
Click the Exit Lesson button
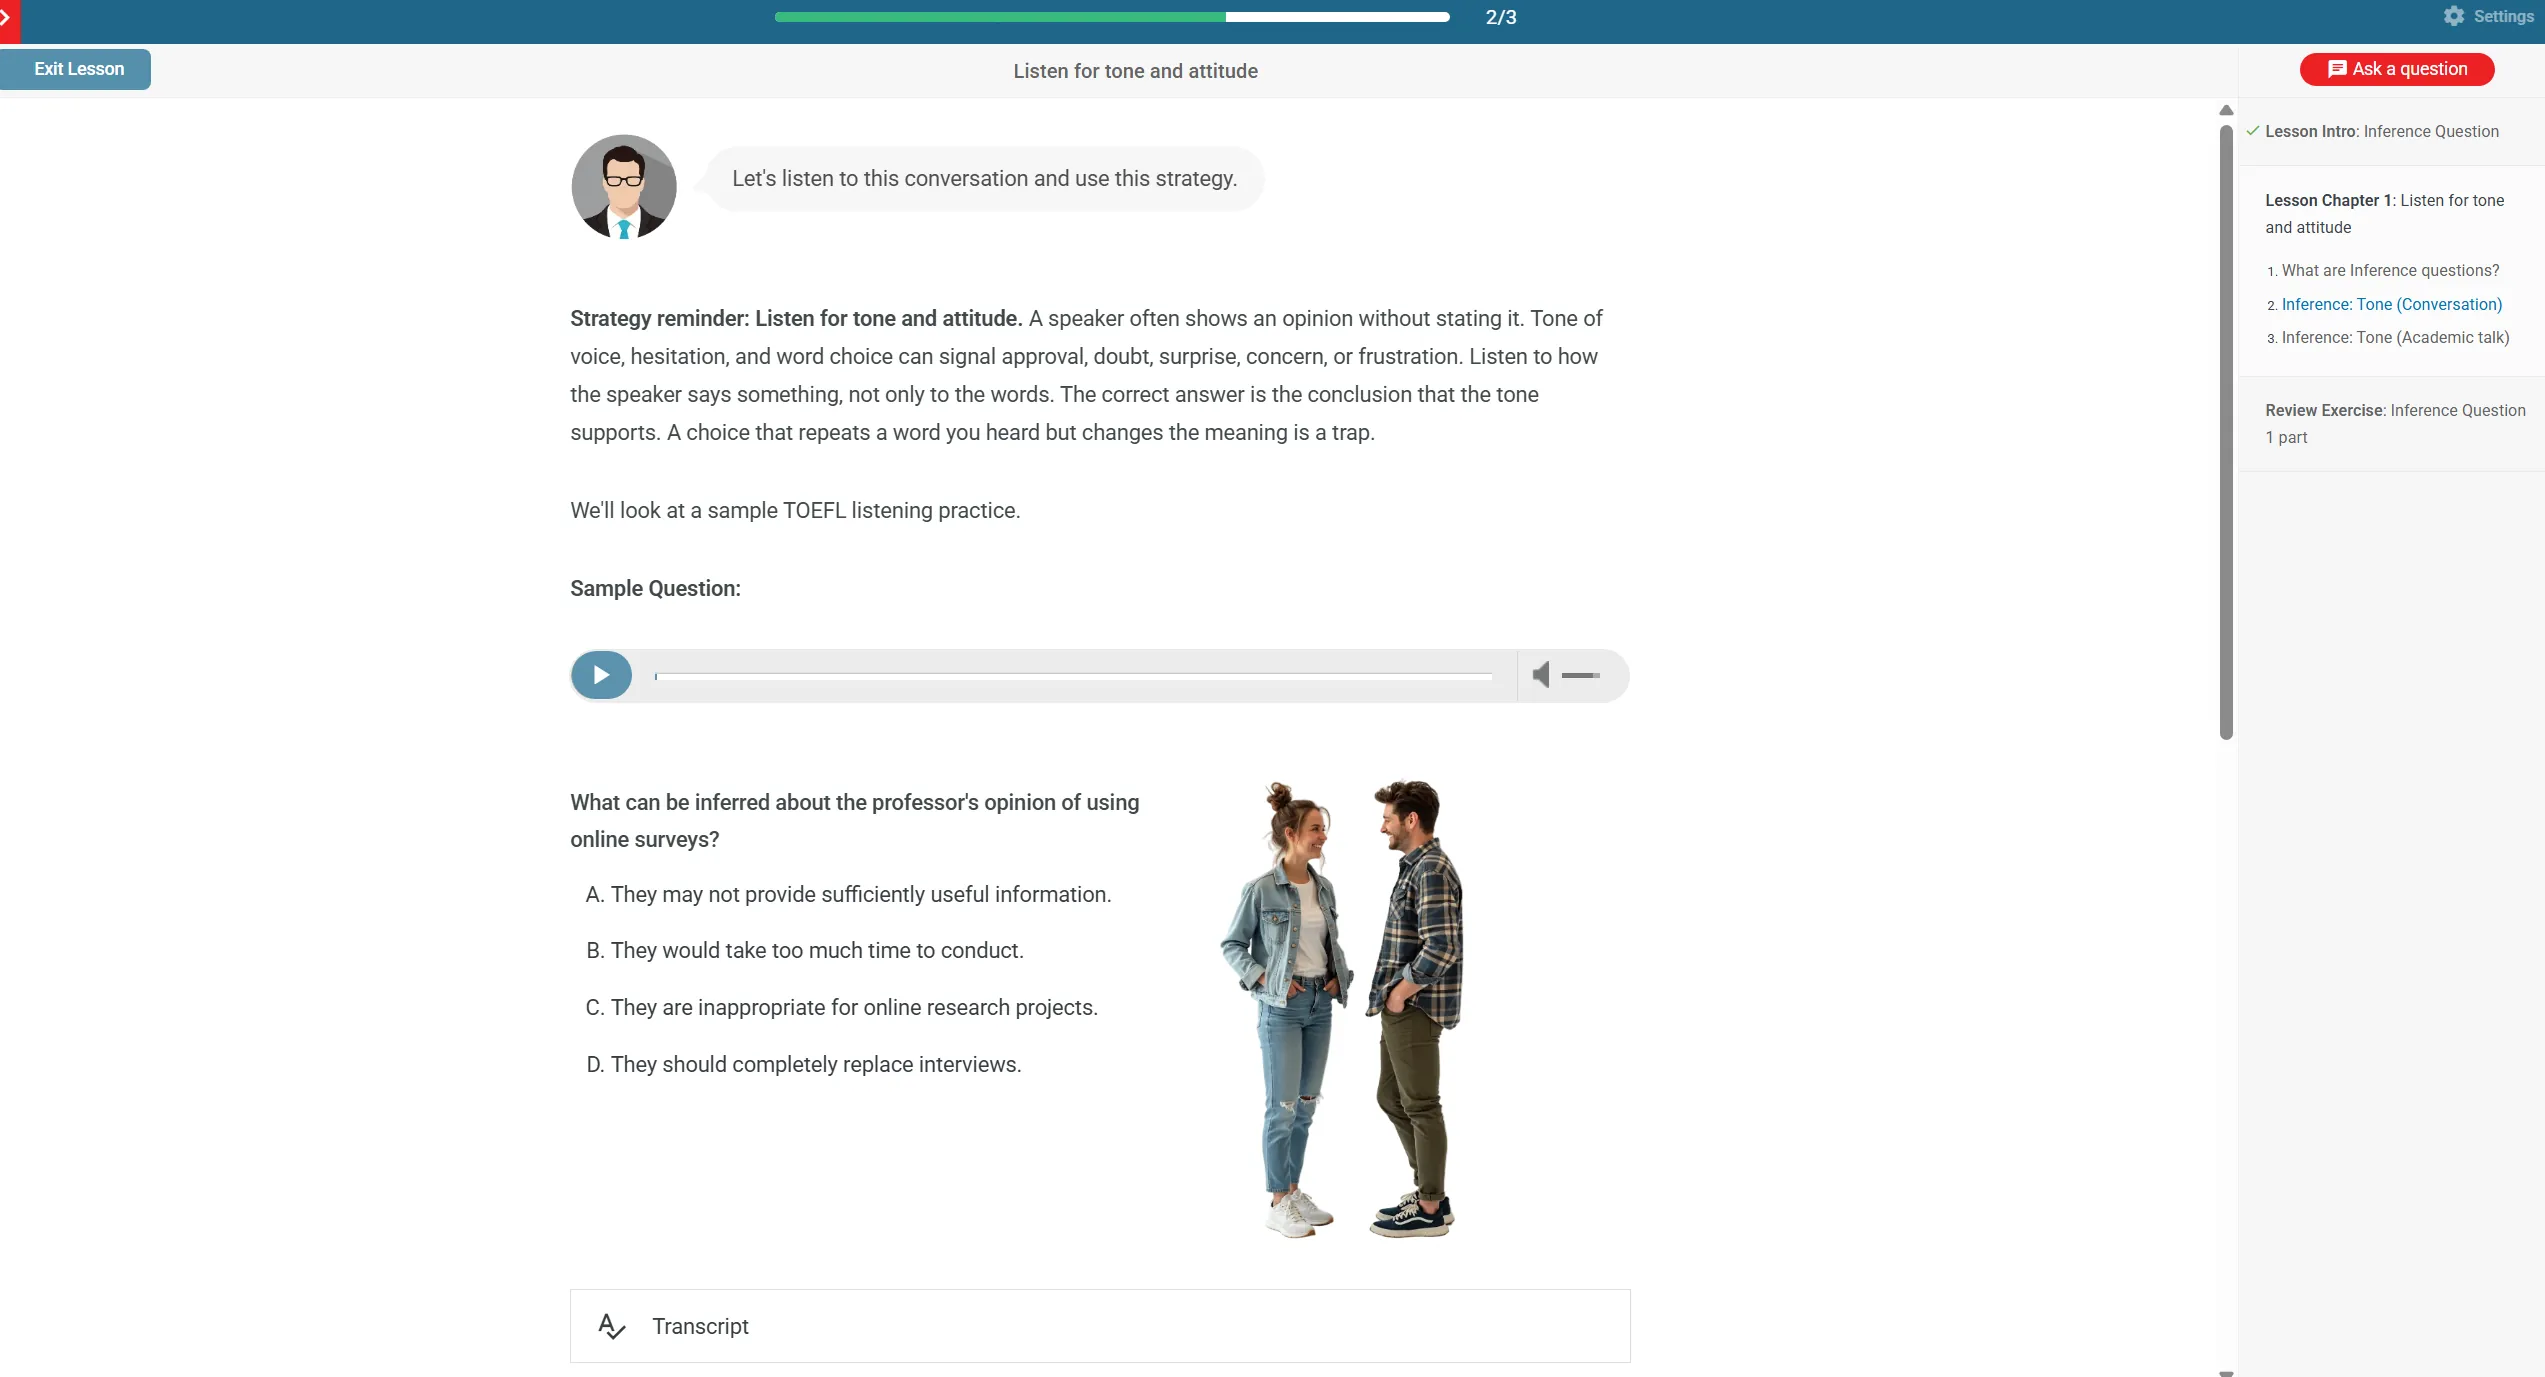(x=76, y=69)
